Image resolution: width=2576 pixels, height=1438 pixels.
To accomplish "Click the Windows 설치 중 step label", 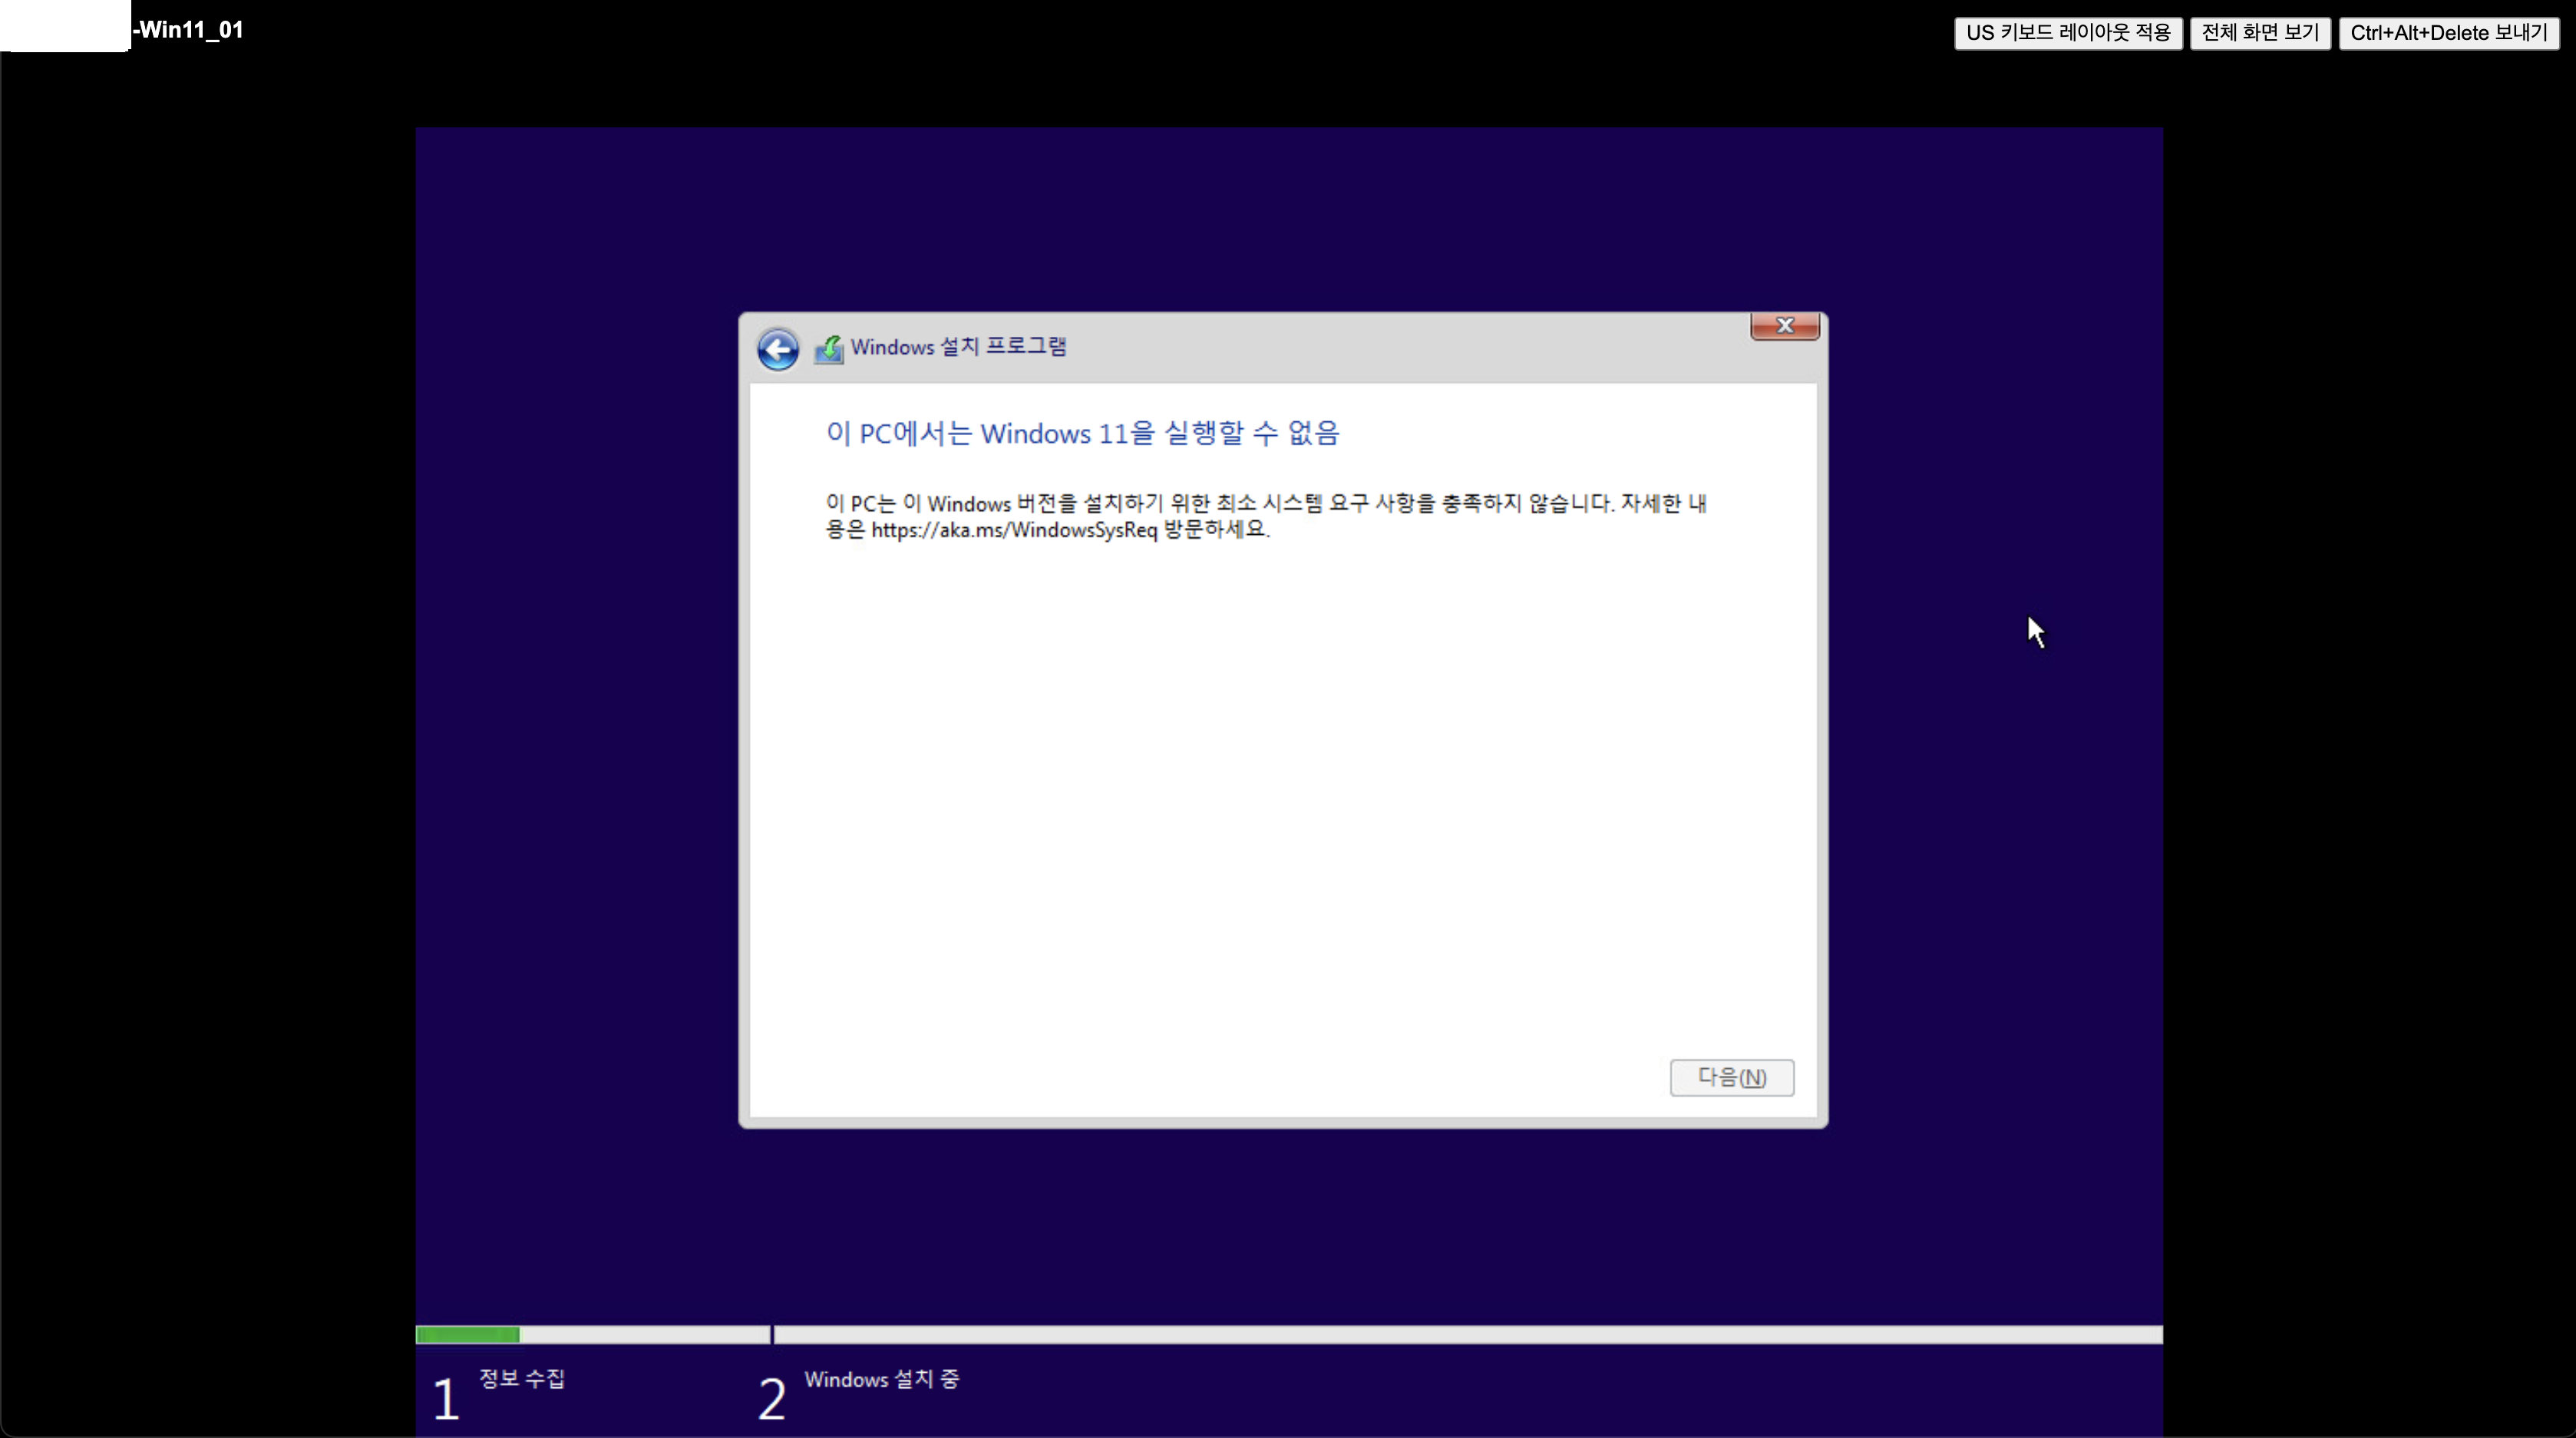I will [881, 1379].
